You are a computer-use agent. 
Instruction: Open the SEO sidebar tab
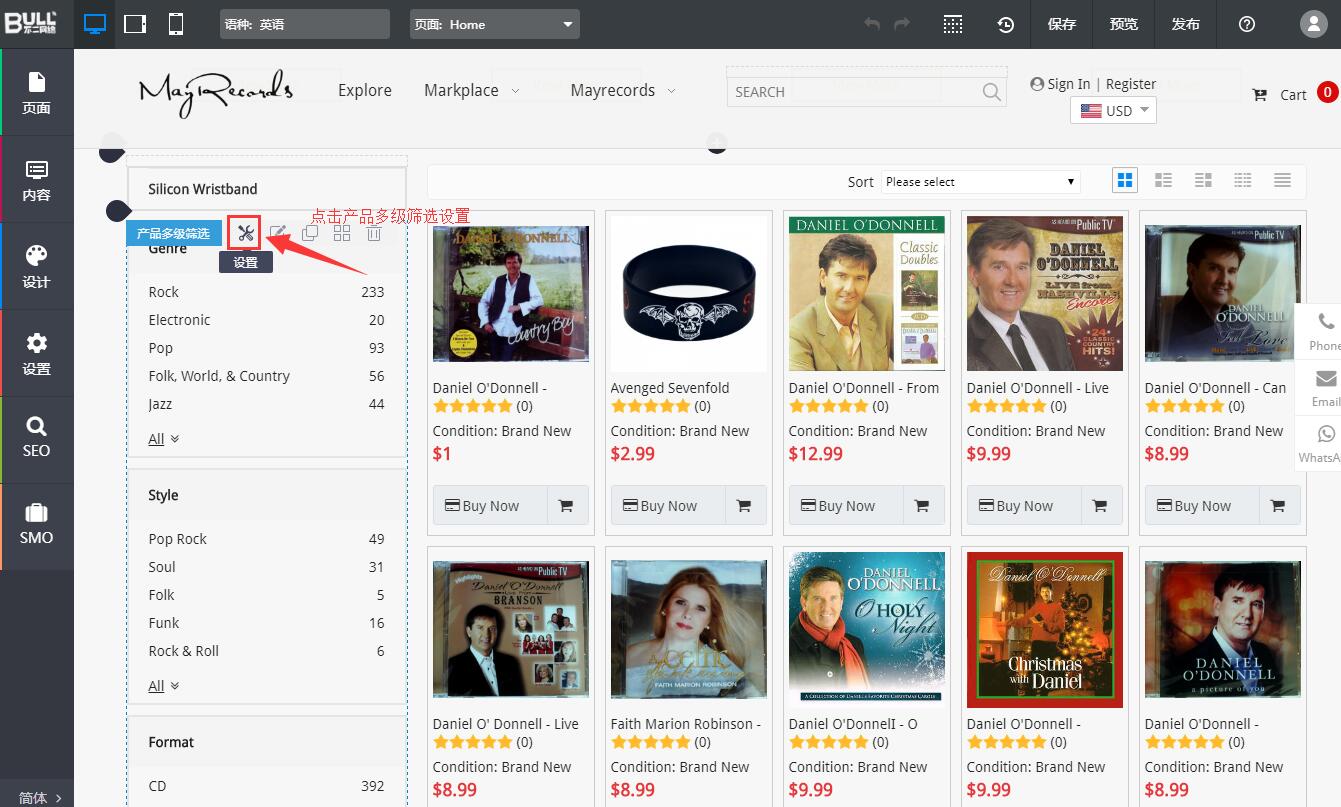(x=37, y=438)
